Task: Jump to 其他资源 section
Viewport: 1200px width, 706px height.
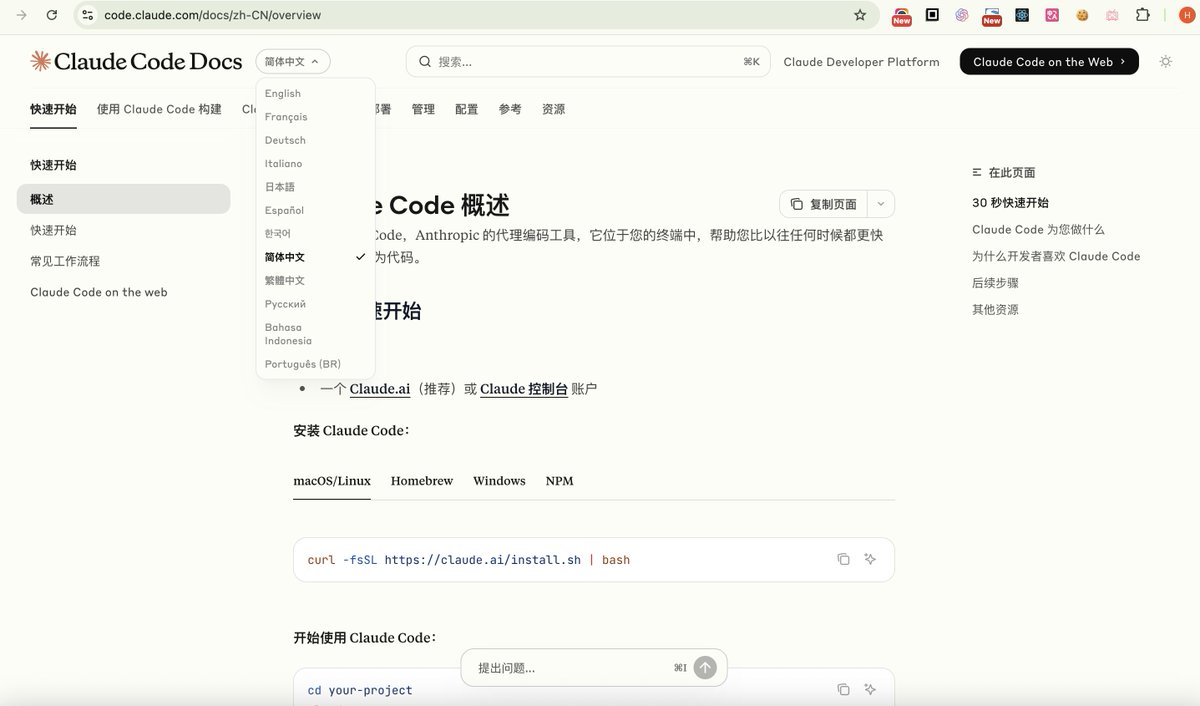Action: pos(995,310)
